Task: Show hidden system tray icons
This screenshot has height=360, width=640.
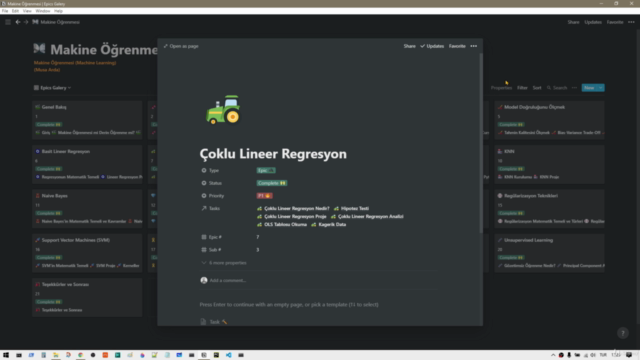Action: tap(553, 355)
